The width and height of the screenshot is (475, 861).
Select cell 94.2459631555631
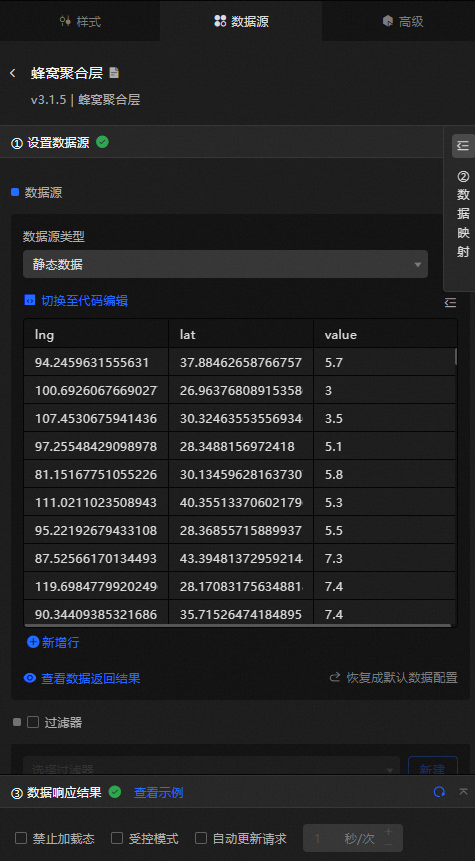click(96, 362)
